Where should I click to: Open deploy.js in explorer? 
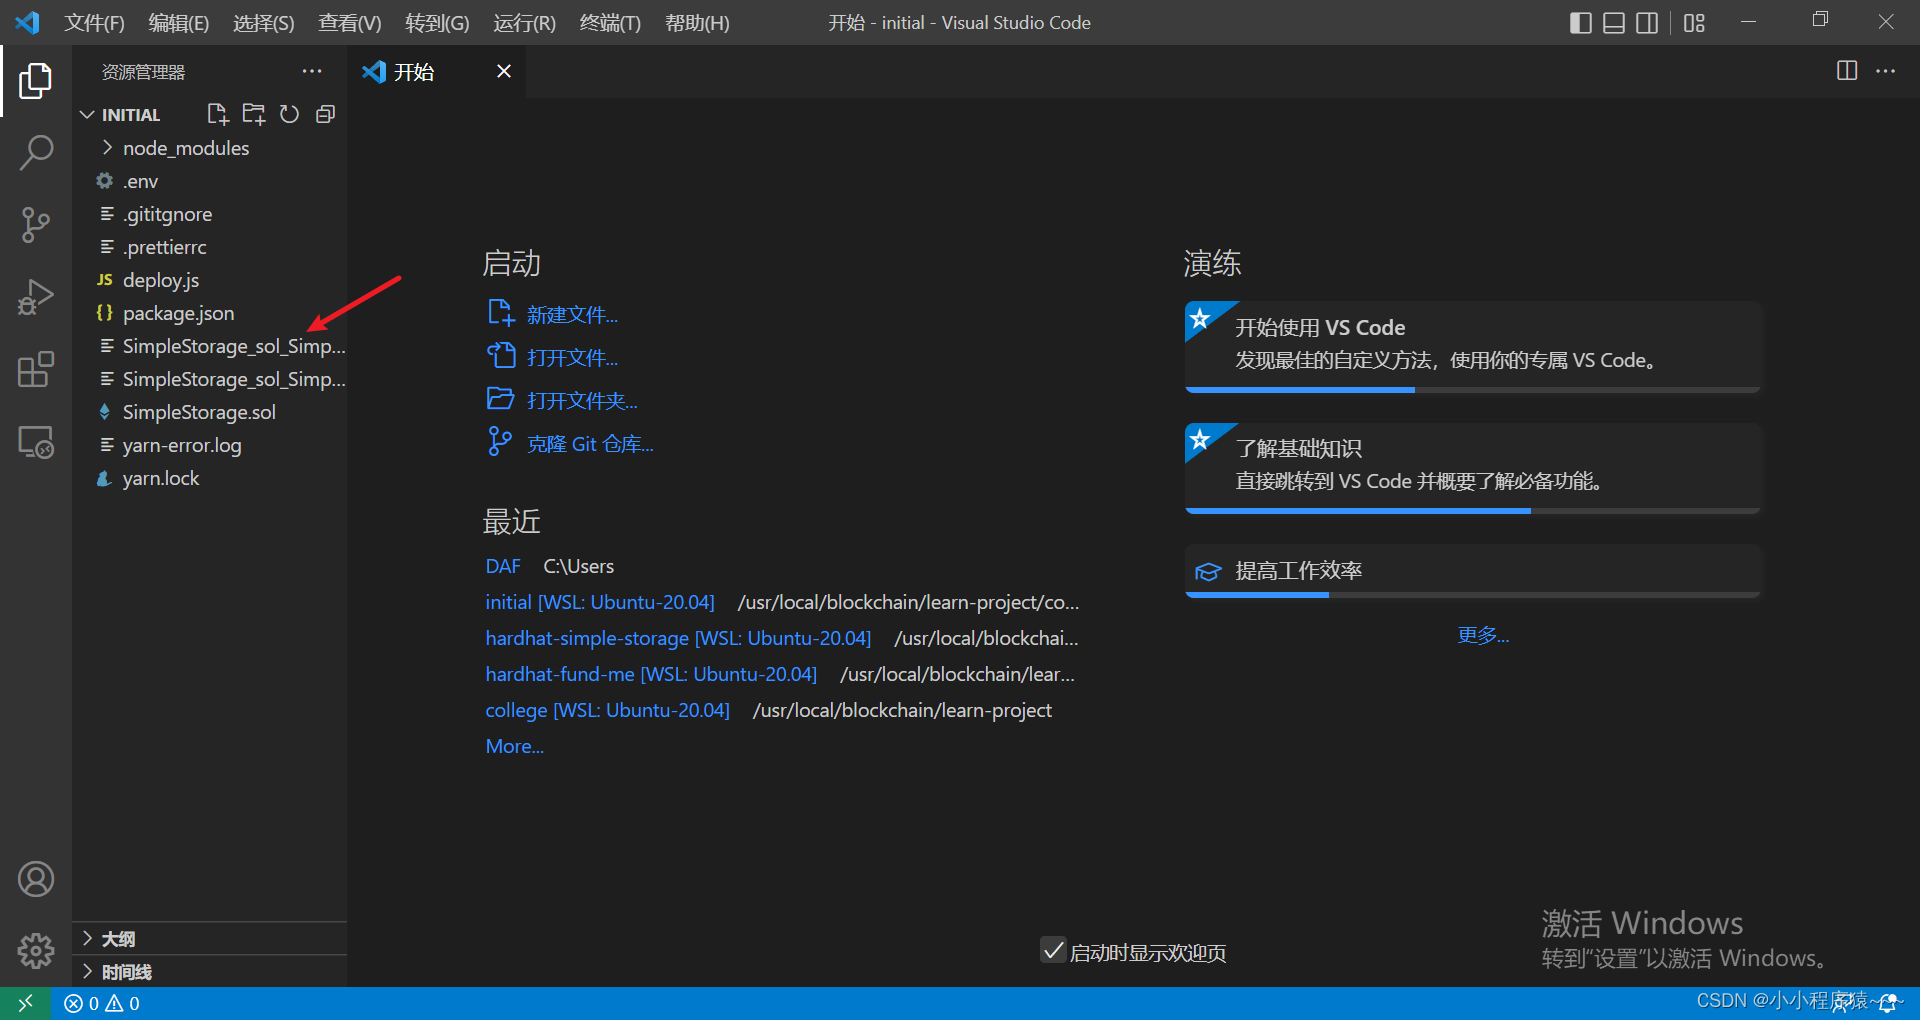(x=209, y=280)
